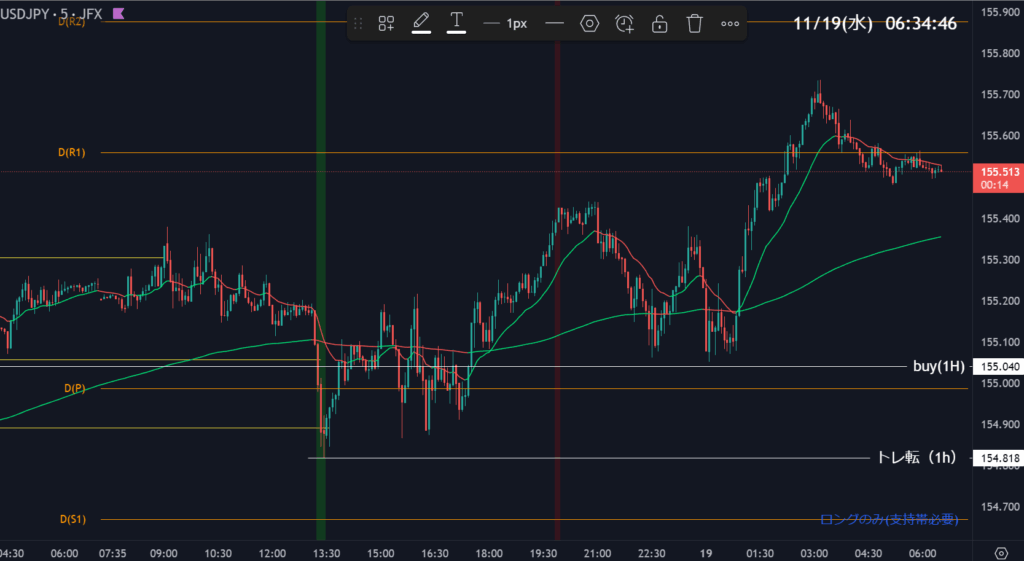Open drawing settings hexagon icon

[589, 23]
